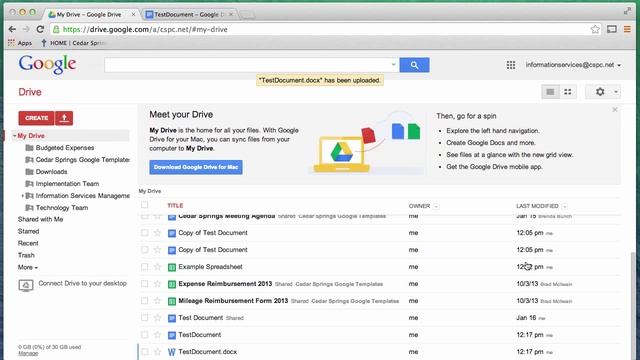This screenshot has width=640, height=360.
Task: Star the Expense Reimbursement 2013 file
Action: pyautogui.click(x=158, y=284)
